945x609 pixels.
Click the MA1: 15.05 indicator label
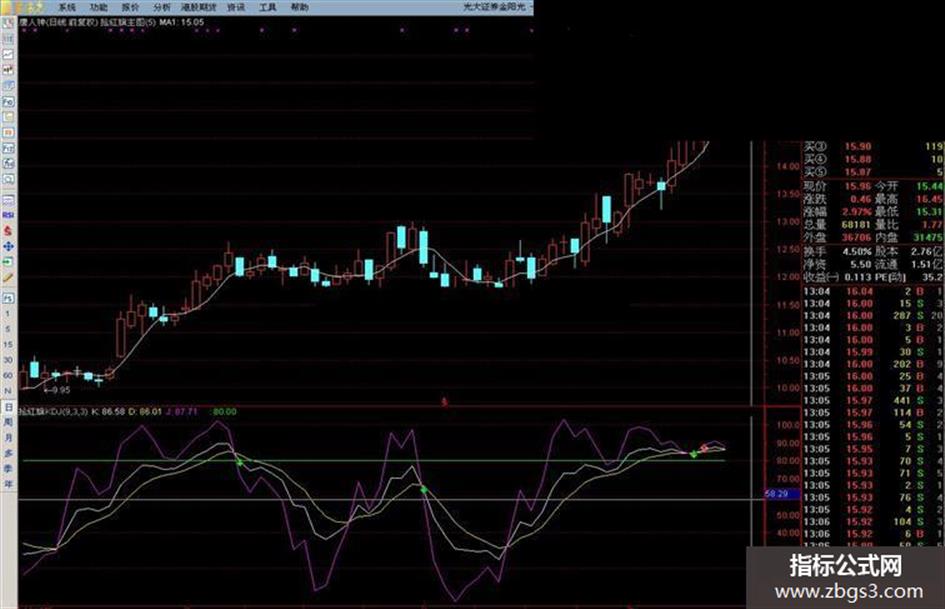pyautogui.click(x=181, y=22)
